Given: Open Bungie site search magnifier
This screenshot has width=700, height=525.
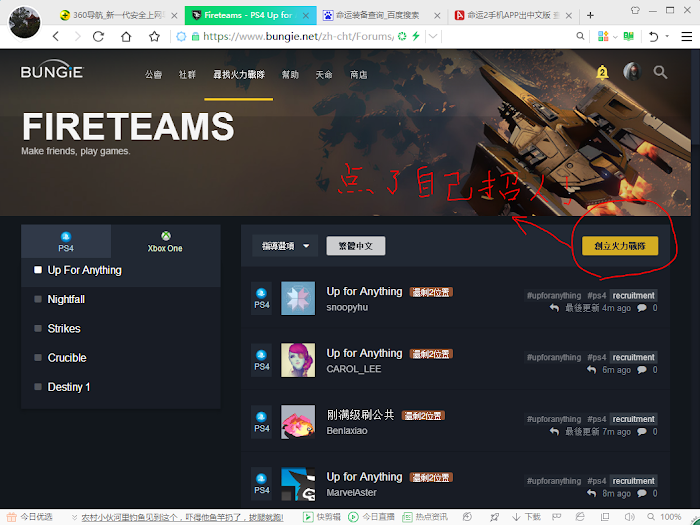Looking at the screenshot, I should click(x=660, y=72).
